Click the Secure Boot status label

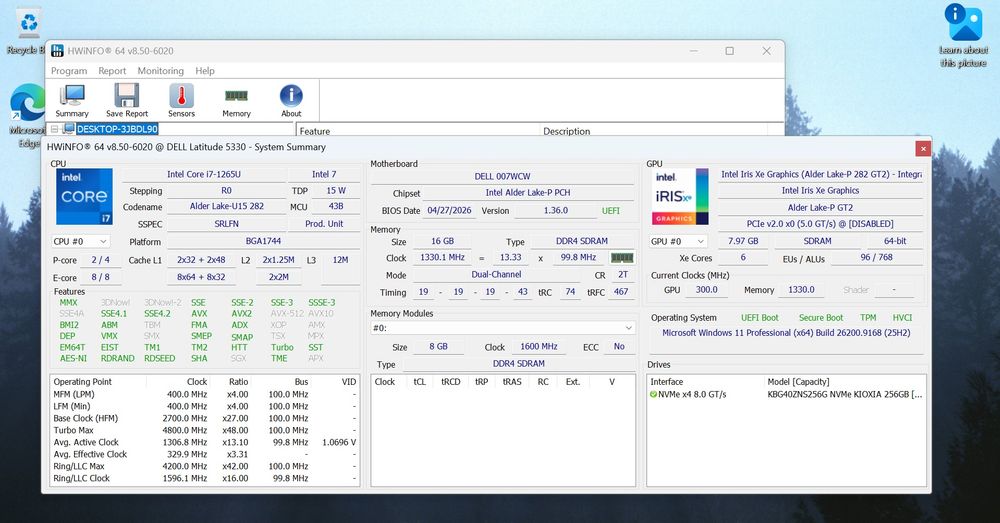[821, 318]
